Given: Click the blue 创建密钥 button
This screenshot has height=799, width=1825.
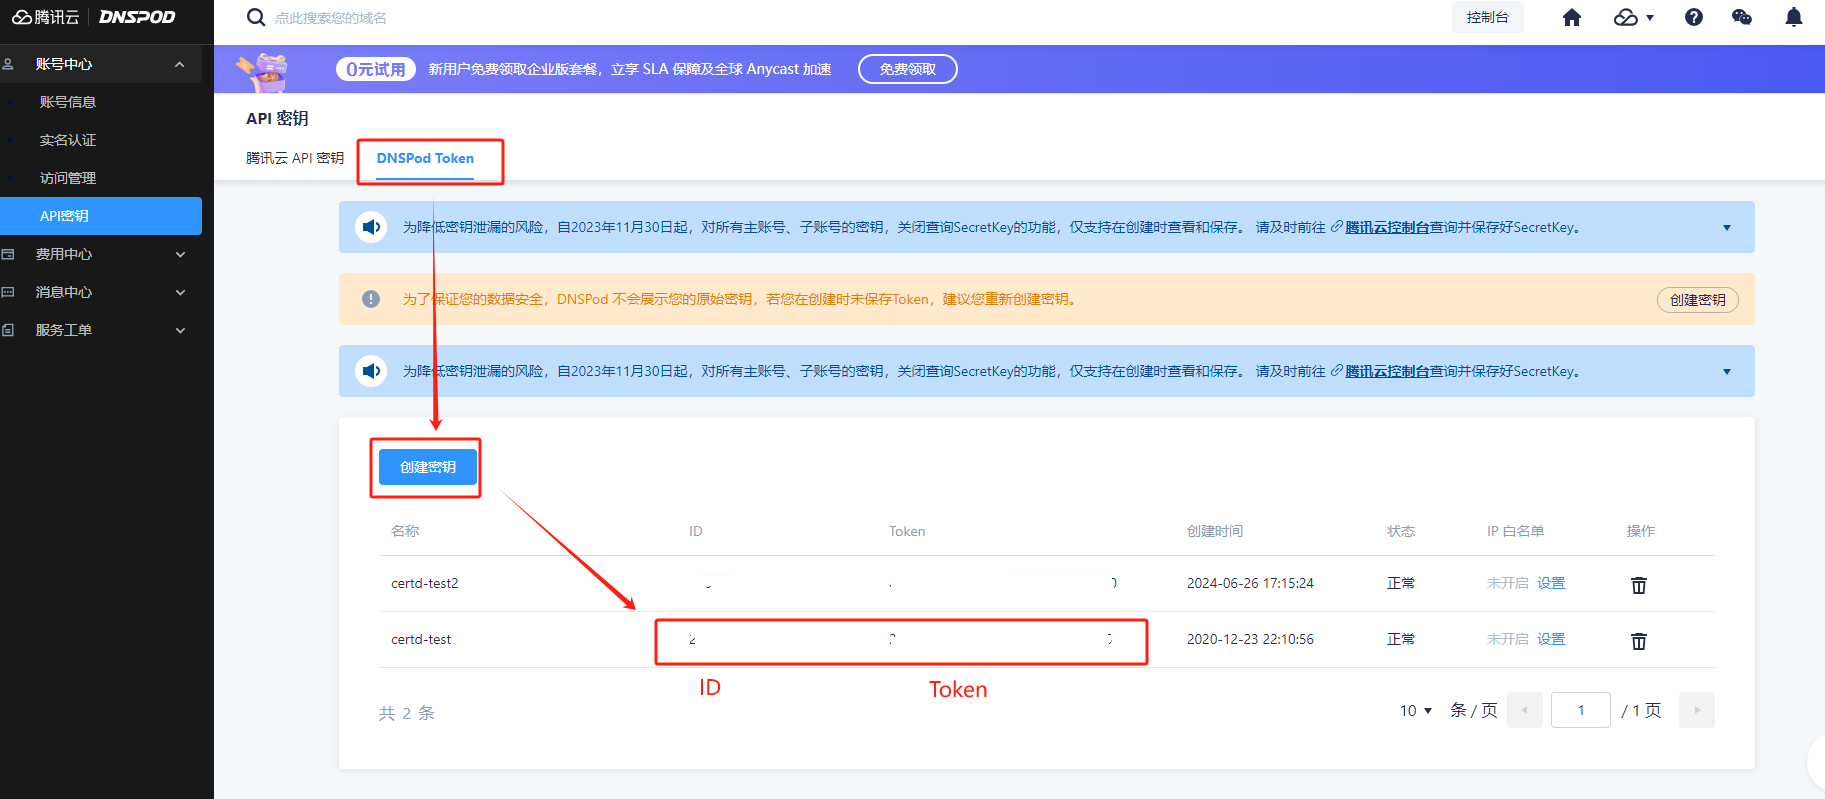Looking at the screenshot, I should pyautogui.click(x=427, y=467).
